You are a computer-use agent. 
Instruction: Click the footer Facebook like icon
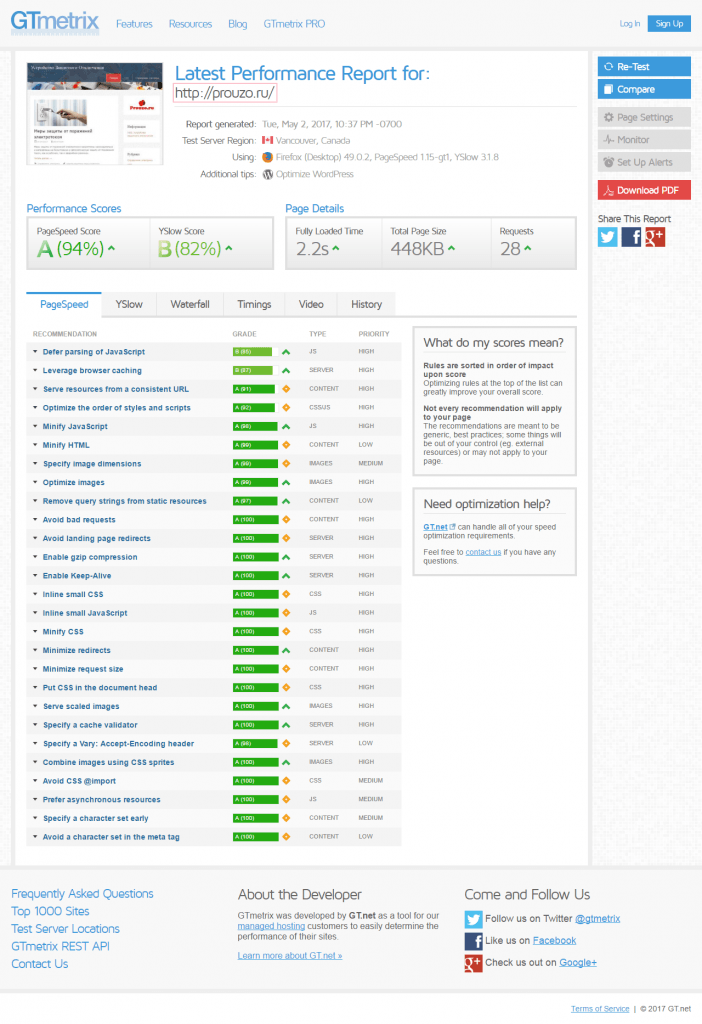point(473,941)
